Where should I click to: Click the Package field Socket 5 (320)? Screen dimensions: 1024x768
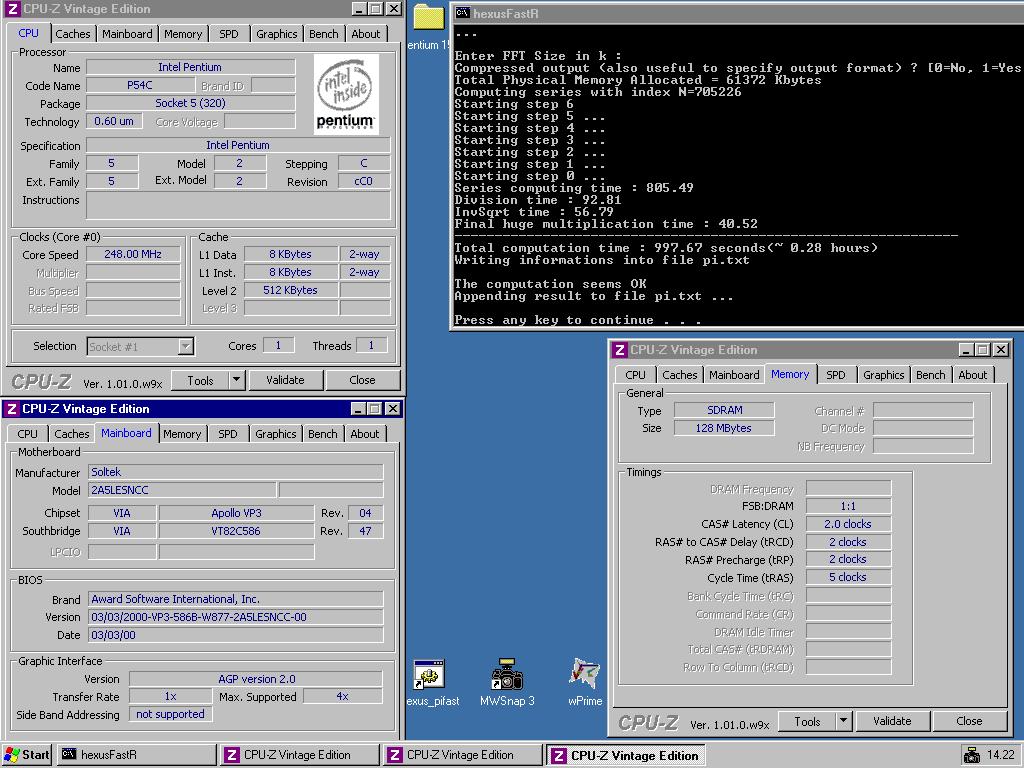click(x=191, y=103)
